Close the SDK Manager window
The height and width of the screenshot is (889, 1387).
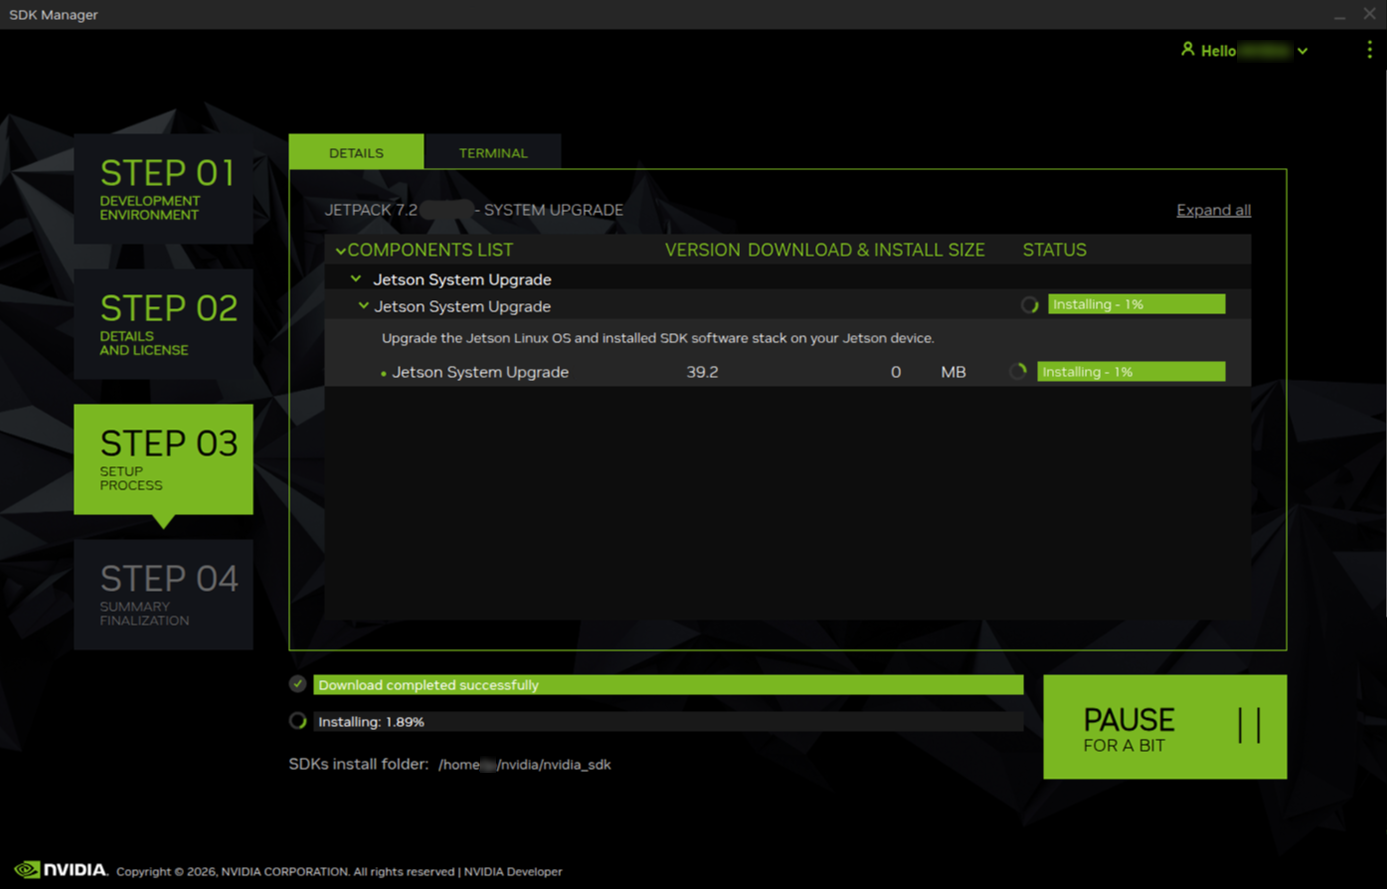tap(1369, 14)
